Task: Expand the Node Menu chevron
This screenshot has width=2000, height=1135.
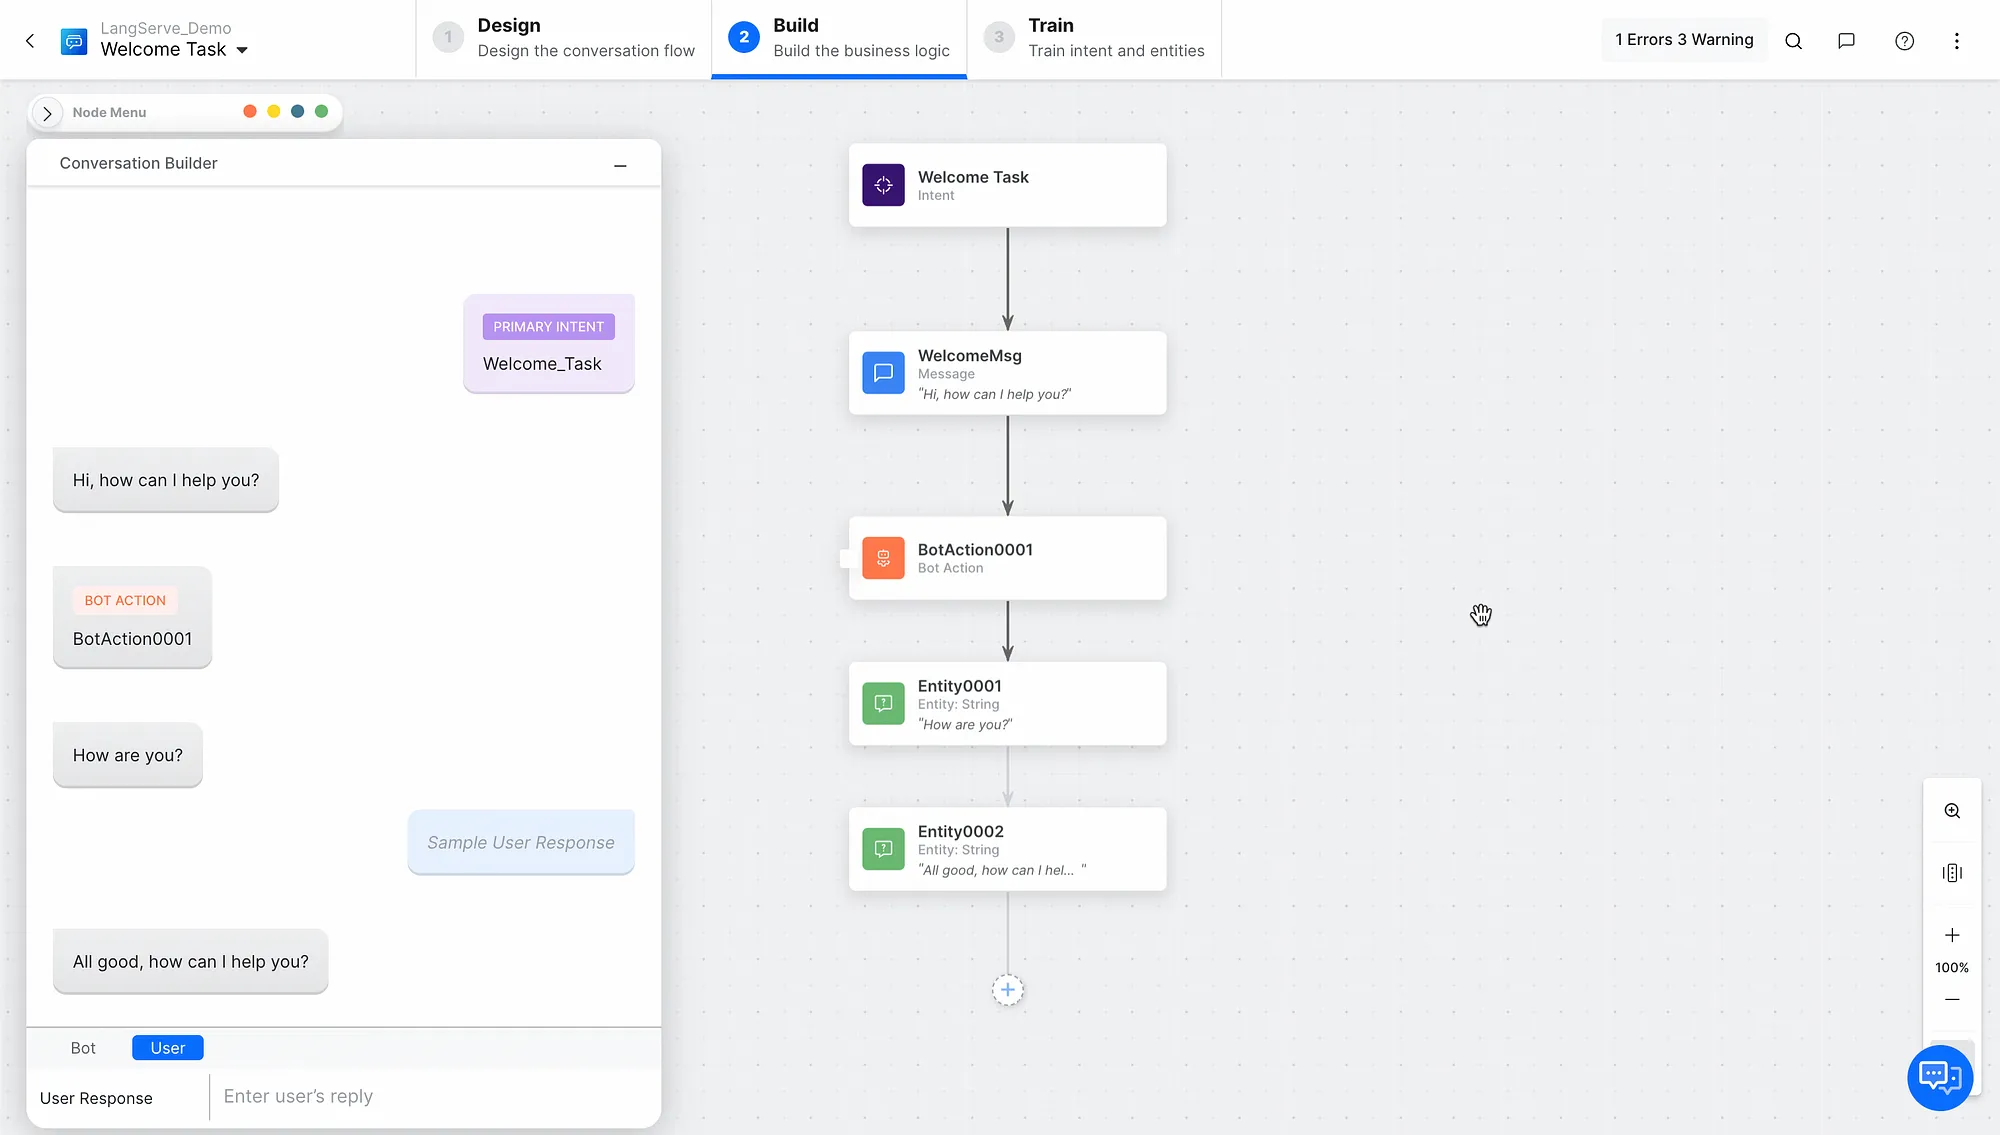Action: [x=47, y=113]
